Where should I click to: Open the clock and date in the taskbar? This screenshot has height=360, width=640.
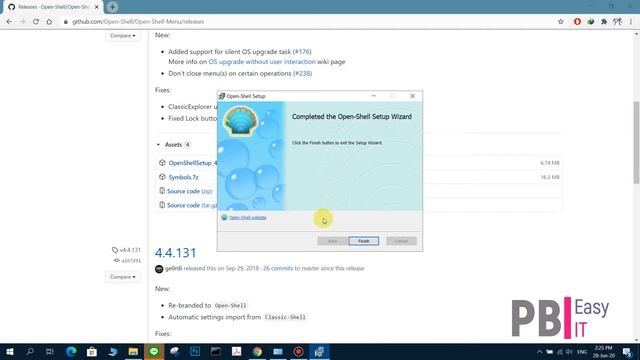[x=604, y=351]
